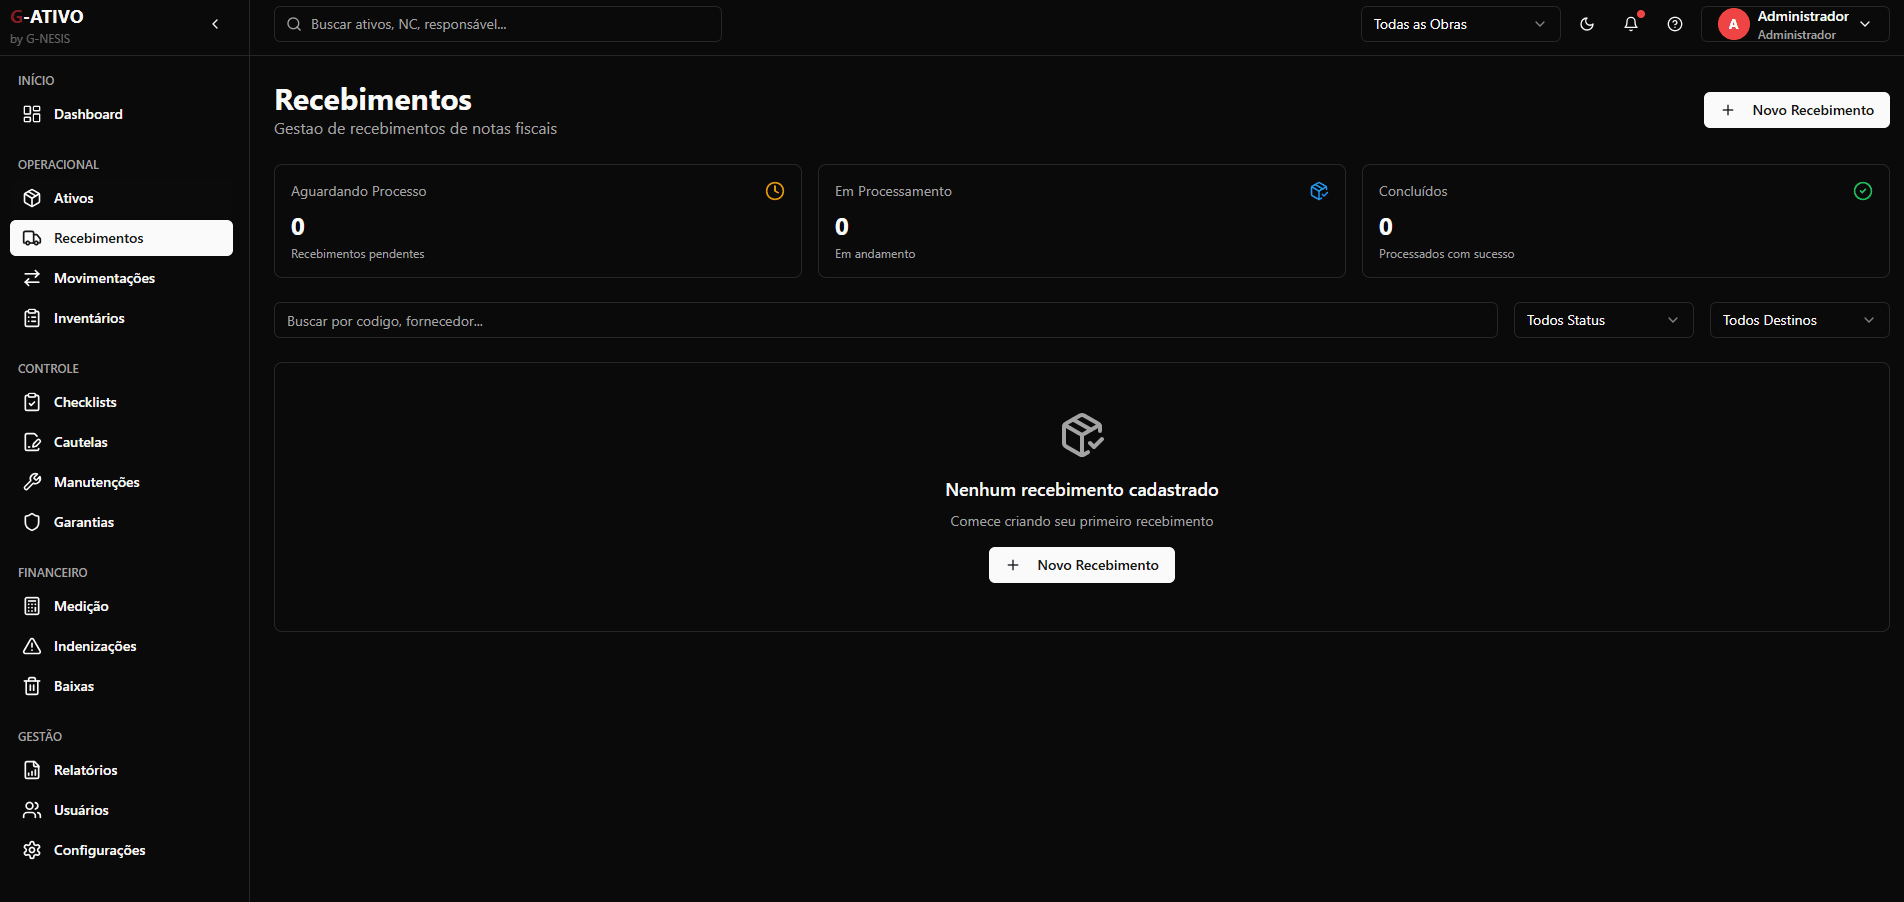Image resolution: width=1904 pixels, height=902 pixels.
Task: Open Configurações from the sidebar
Action: [99, 850]
